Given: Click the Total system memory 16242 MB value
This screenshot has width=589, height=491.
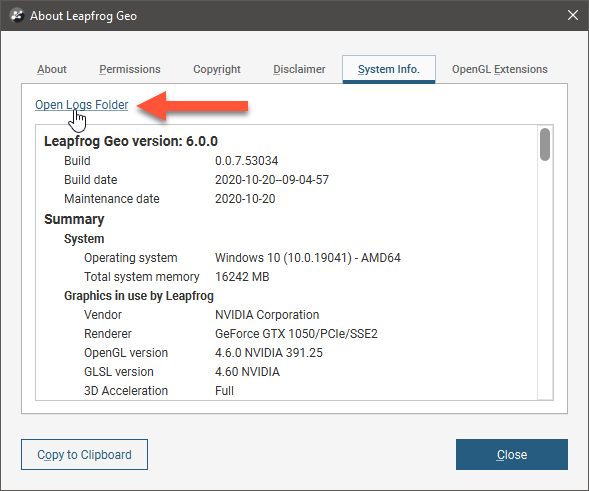Looking at the screenshot, I should coord(242,277).
